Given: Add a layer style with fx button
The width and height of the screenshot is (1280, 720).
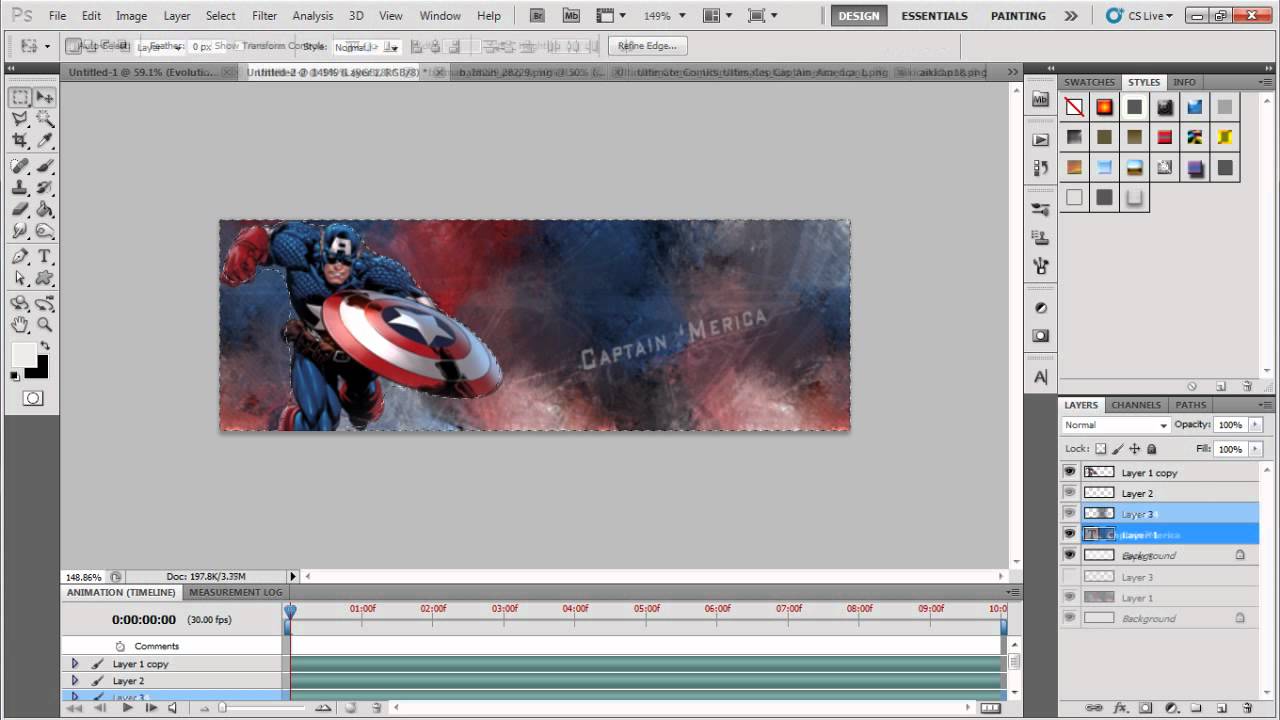Looking at the screenshot, I should tap(1120, 707).
